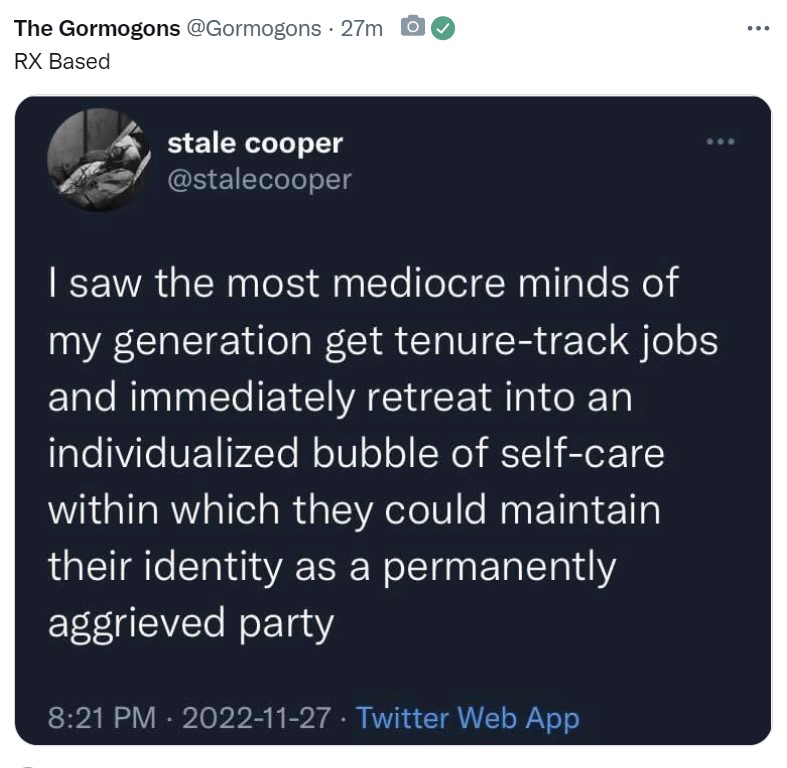Click the camera icon beside the timestamp
The height and width of the screenshot is (768, 787).
[413, 27]
